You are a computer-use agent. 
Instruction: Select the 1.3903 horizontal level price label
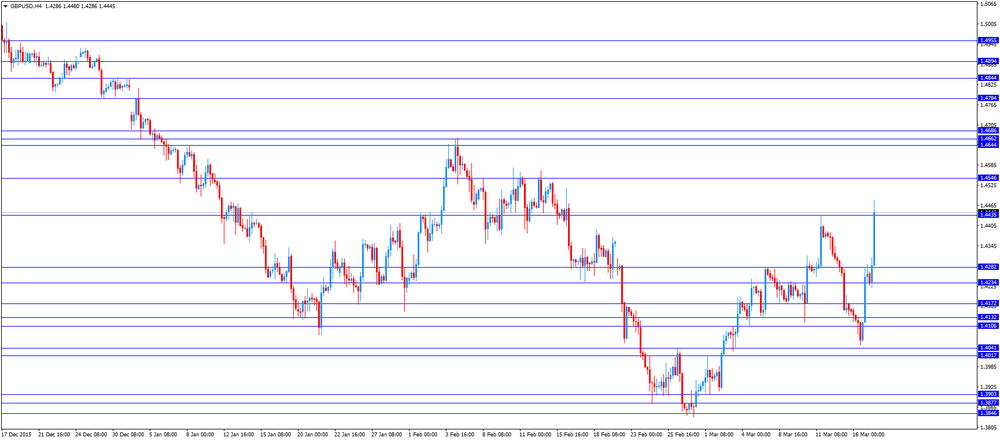tap(988, 394)
